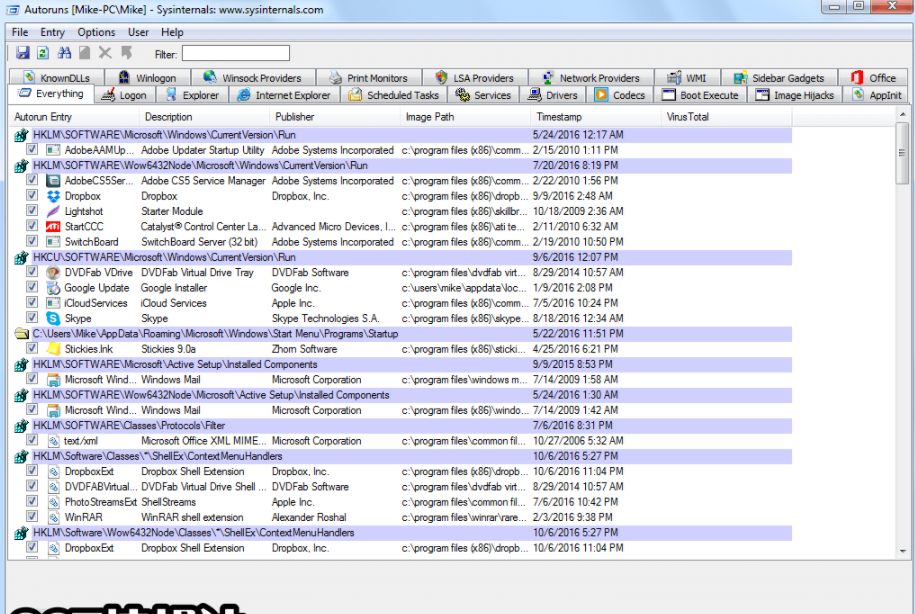The width and height of the screenshot is (915, 614).
Task: Sort by the Timestamp column header
Action: [559, 117]
